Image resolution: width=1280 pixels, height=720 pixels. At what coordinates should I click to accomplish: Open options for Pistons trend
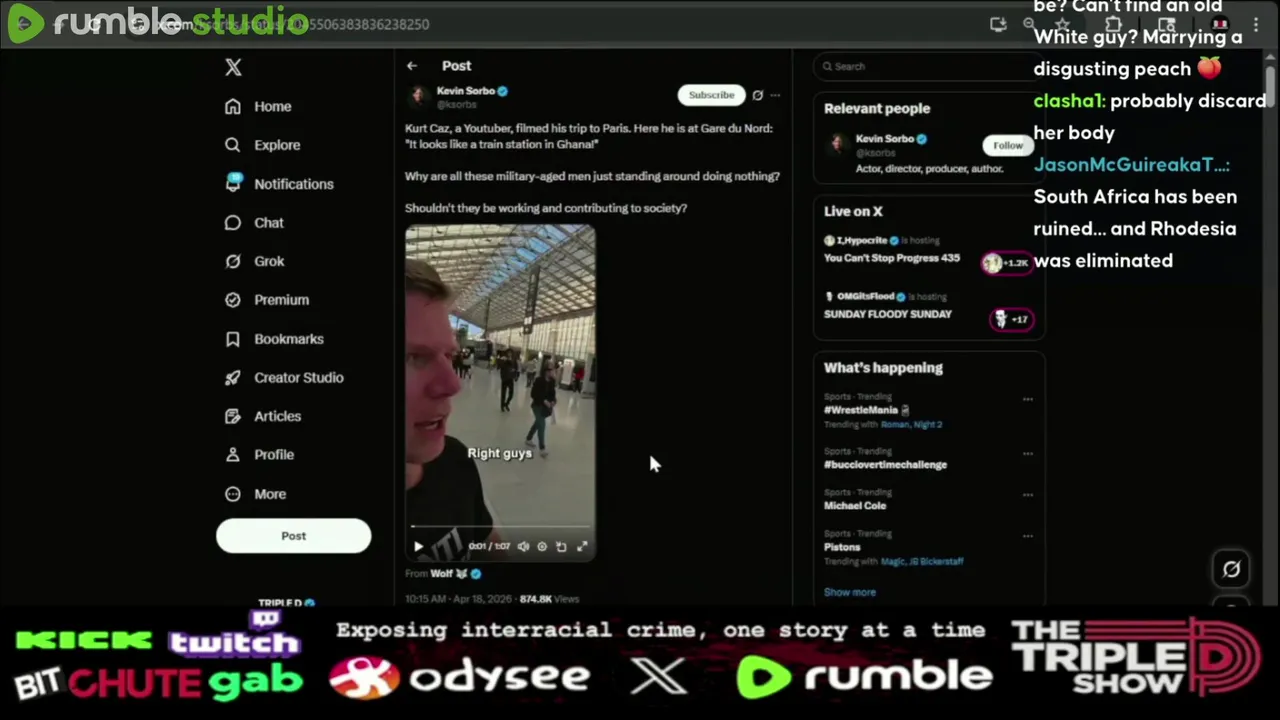click(1027, 535)
